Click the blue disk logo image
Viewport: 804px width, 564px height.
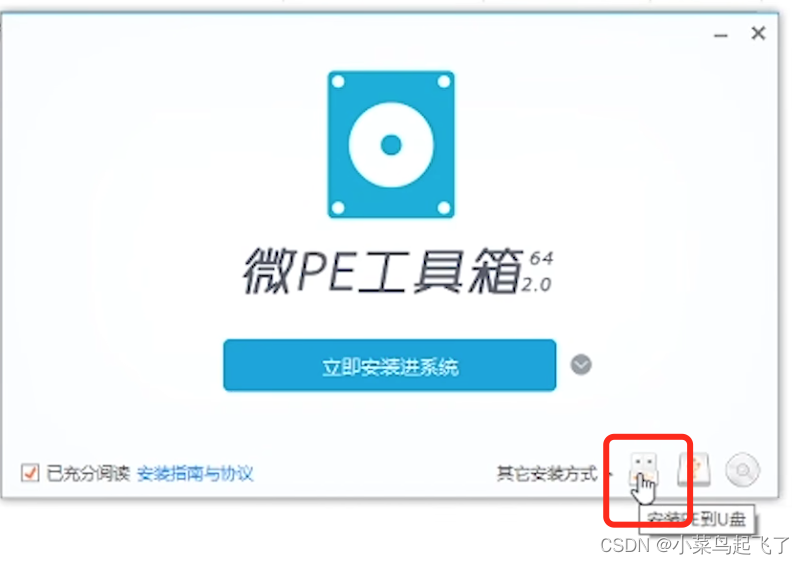[391, 145]
